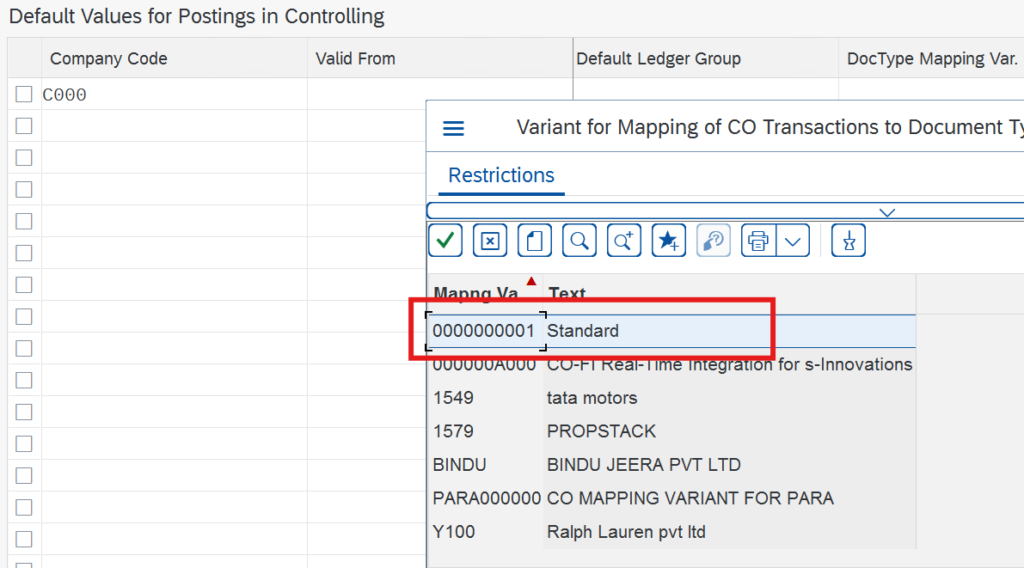
Task: Switch to the Restrictions tab
Action: [501, 175]
